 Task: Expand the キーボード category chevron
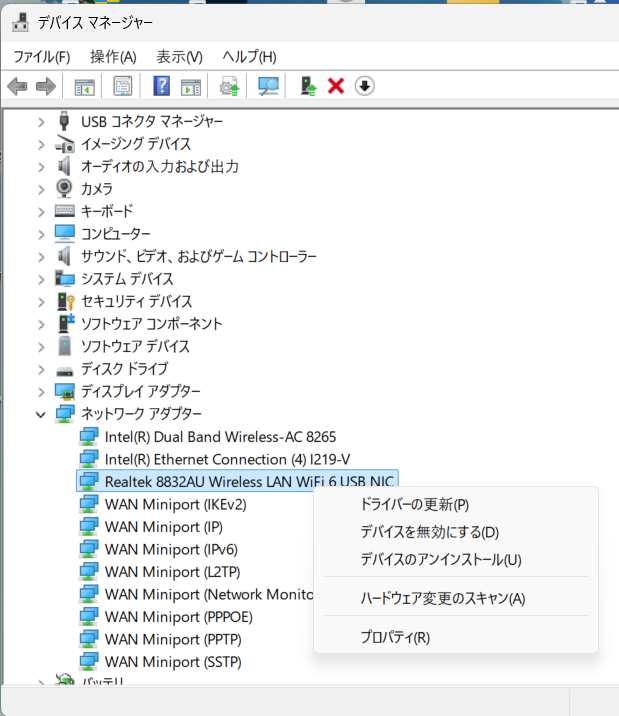(41, 212)
